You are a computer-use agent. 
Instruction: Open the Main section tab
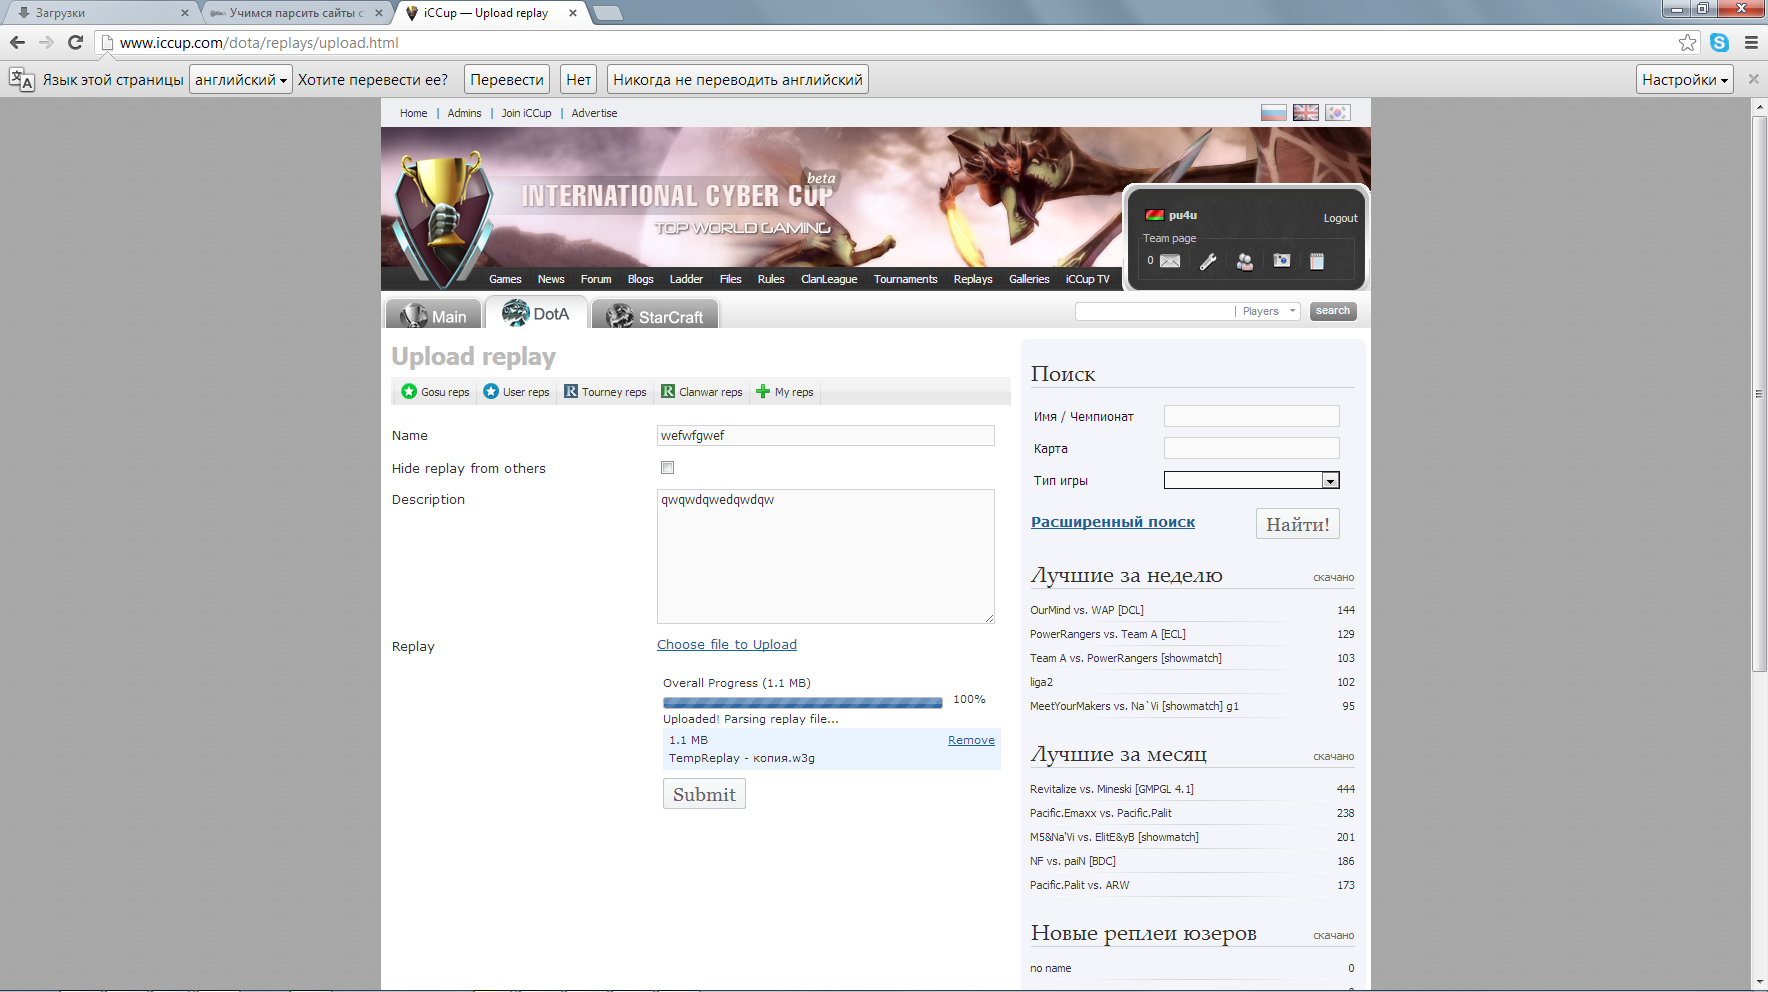tap(434, 315)
